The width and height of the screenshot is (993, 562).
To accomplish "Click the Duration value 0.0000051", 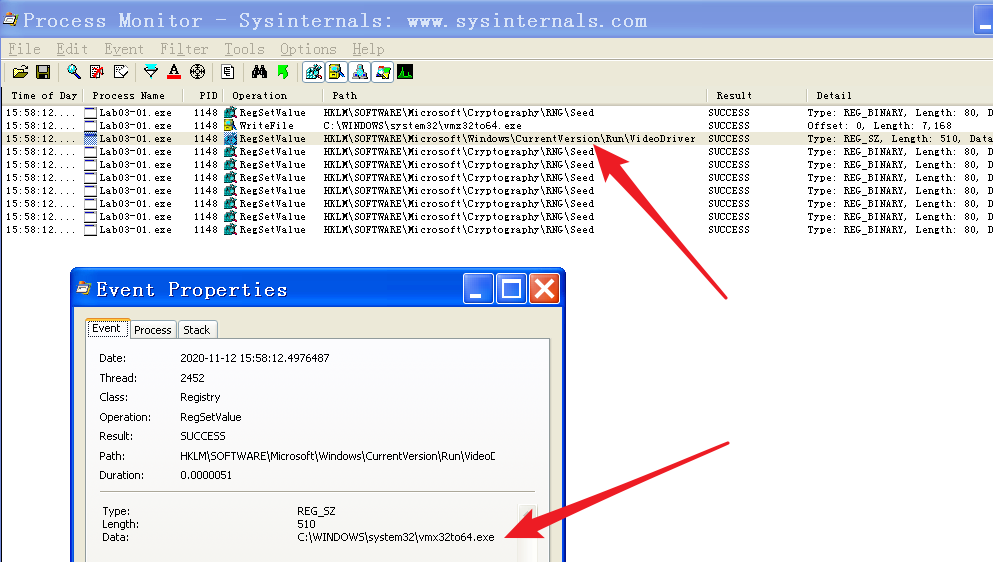I will [206, 475].
